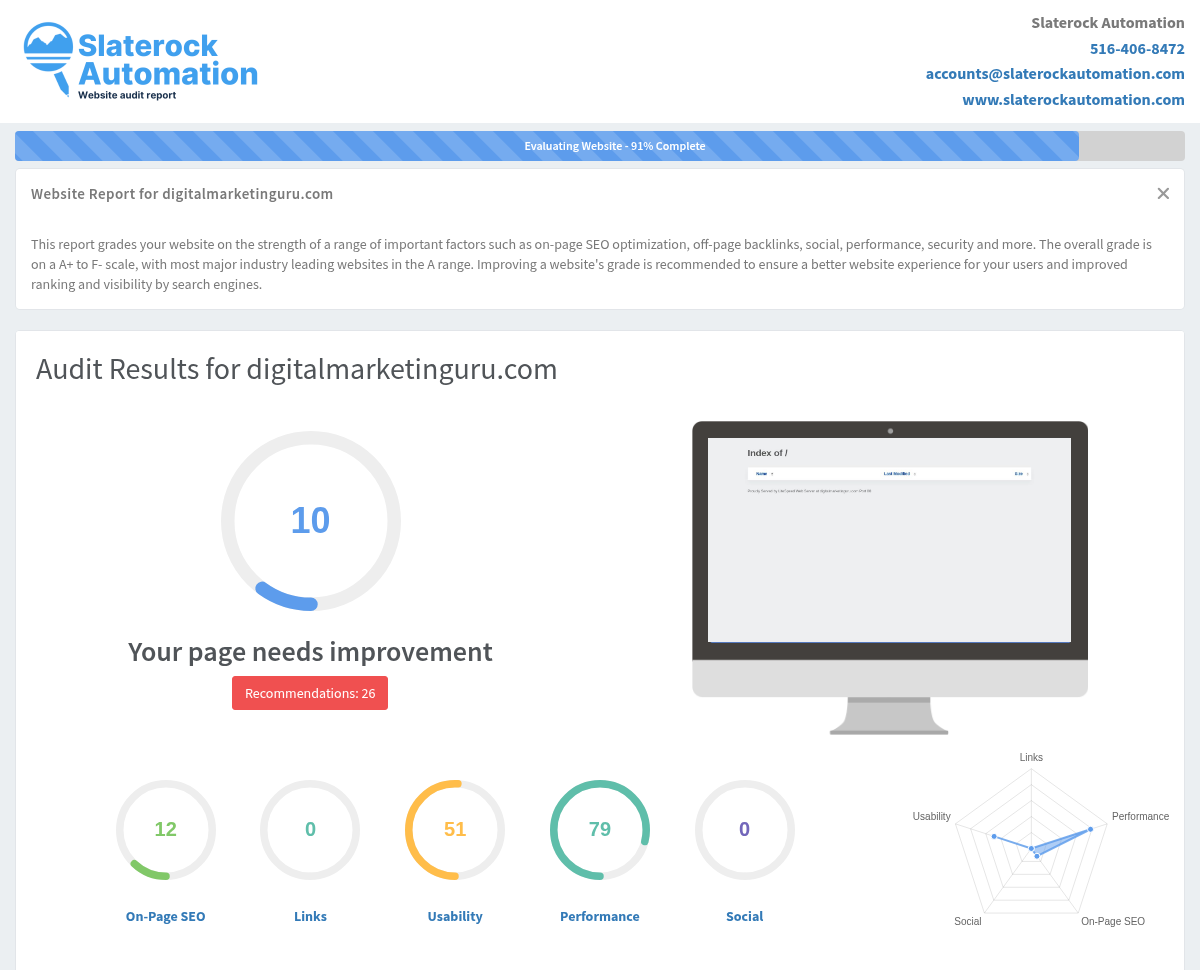Screen dimensions: 1200x970
Task: Click the Usability gauge showing 51
Action: click(455, 829)
